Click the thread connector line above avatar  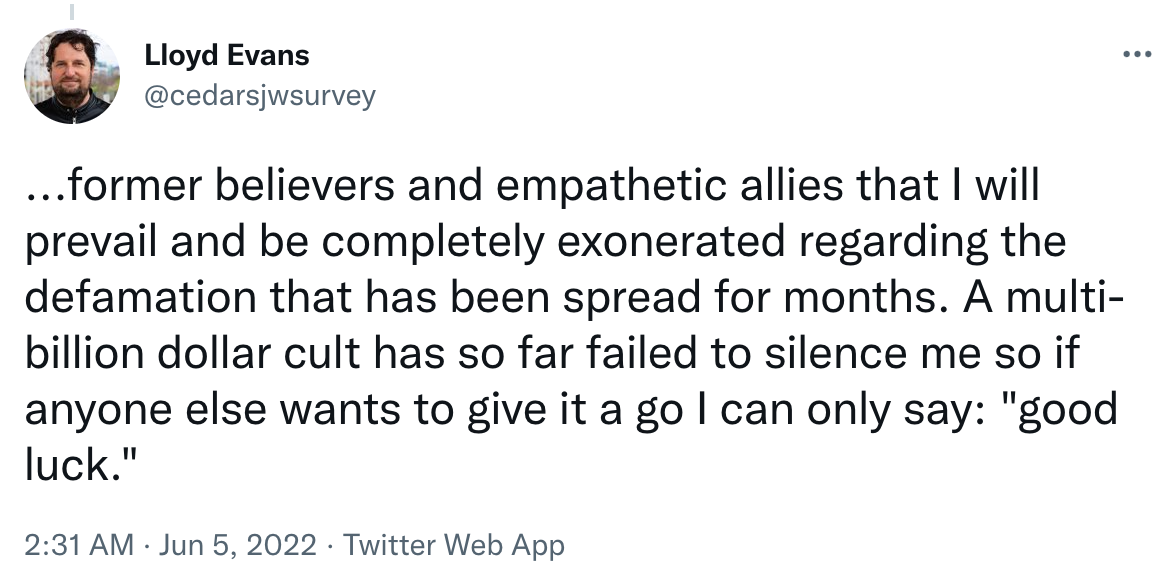pyautogui.click(x=72, y=12)
